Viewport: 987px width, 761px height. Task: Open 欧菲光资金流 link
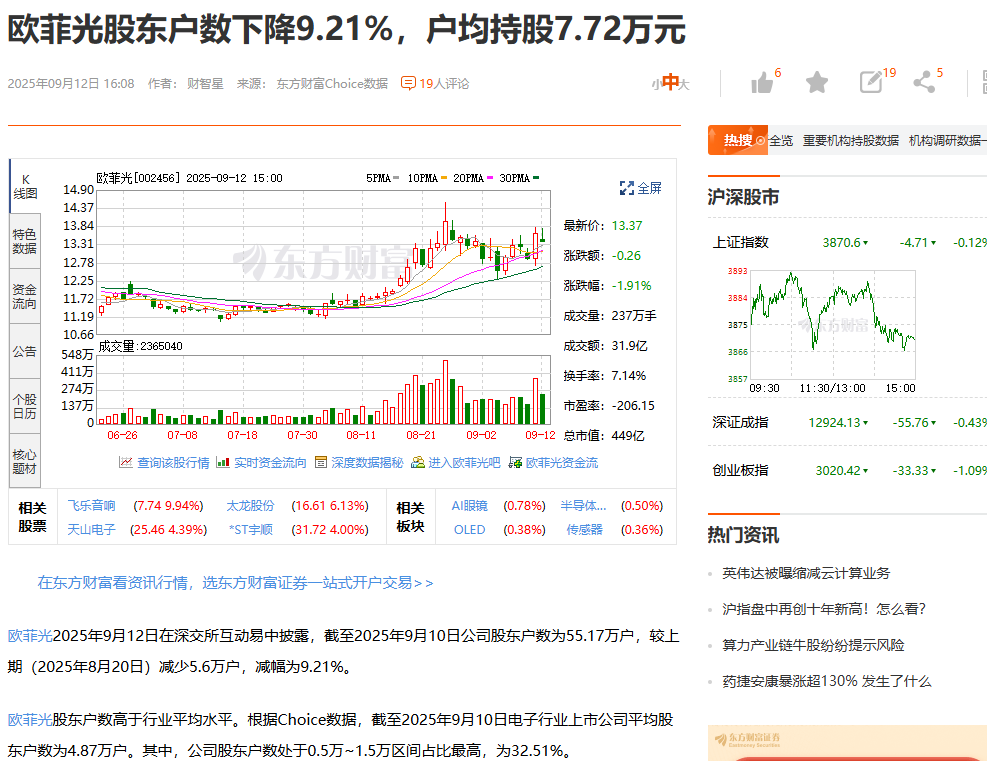[561, 463]
